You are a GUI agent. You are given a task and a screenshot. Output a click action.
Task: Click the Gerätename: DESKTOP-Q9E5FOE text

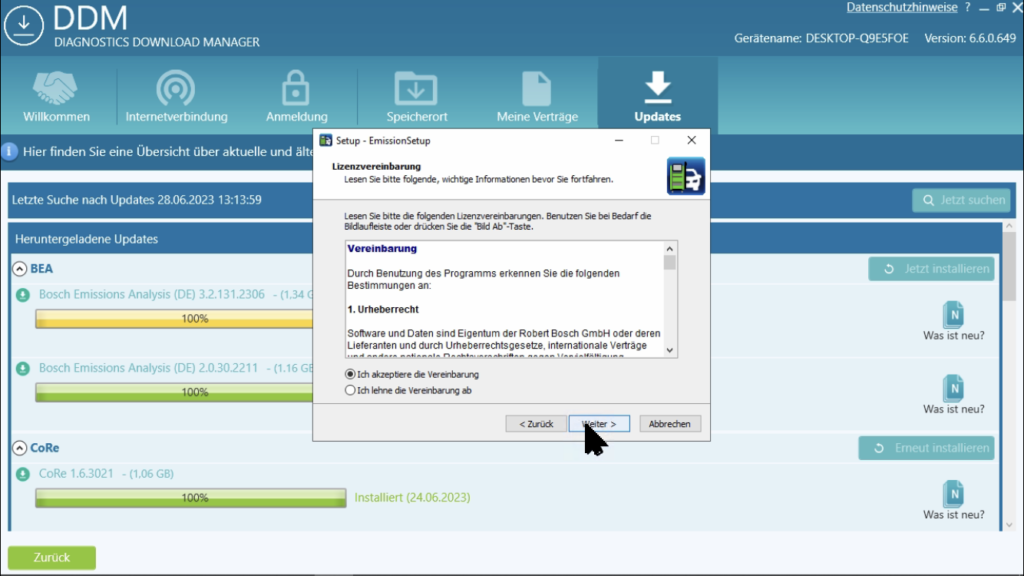(x=821, y=39)
